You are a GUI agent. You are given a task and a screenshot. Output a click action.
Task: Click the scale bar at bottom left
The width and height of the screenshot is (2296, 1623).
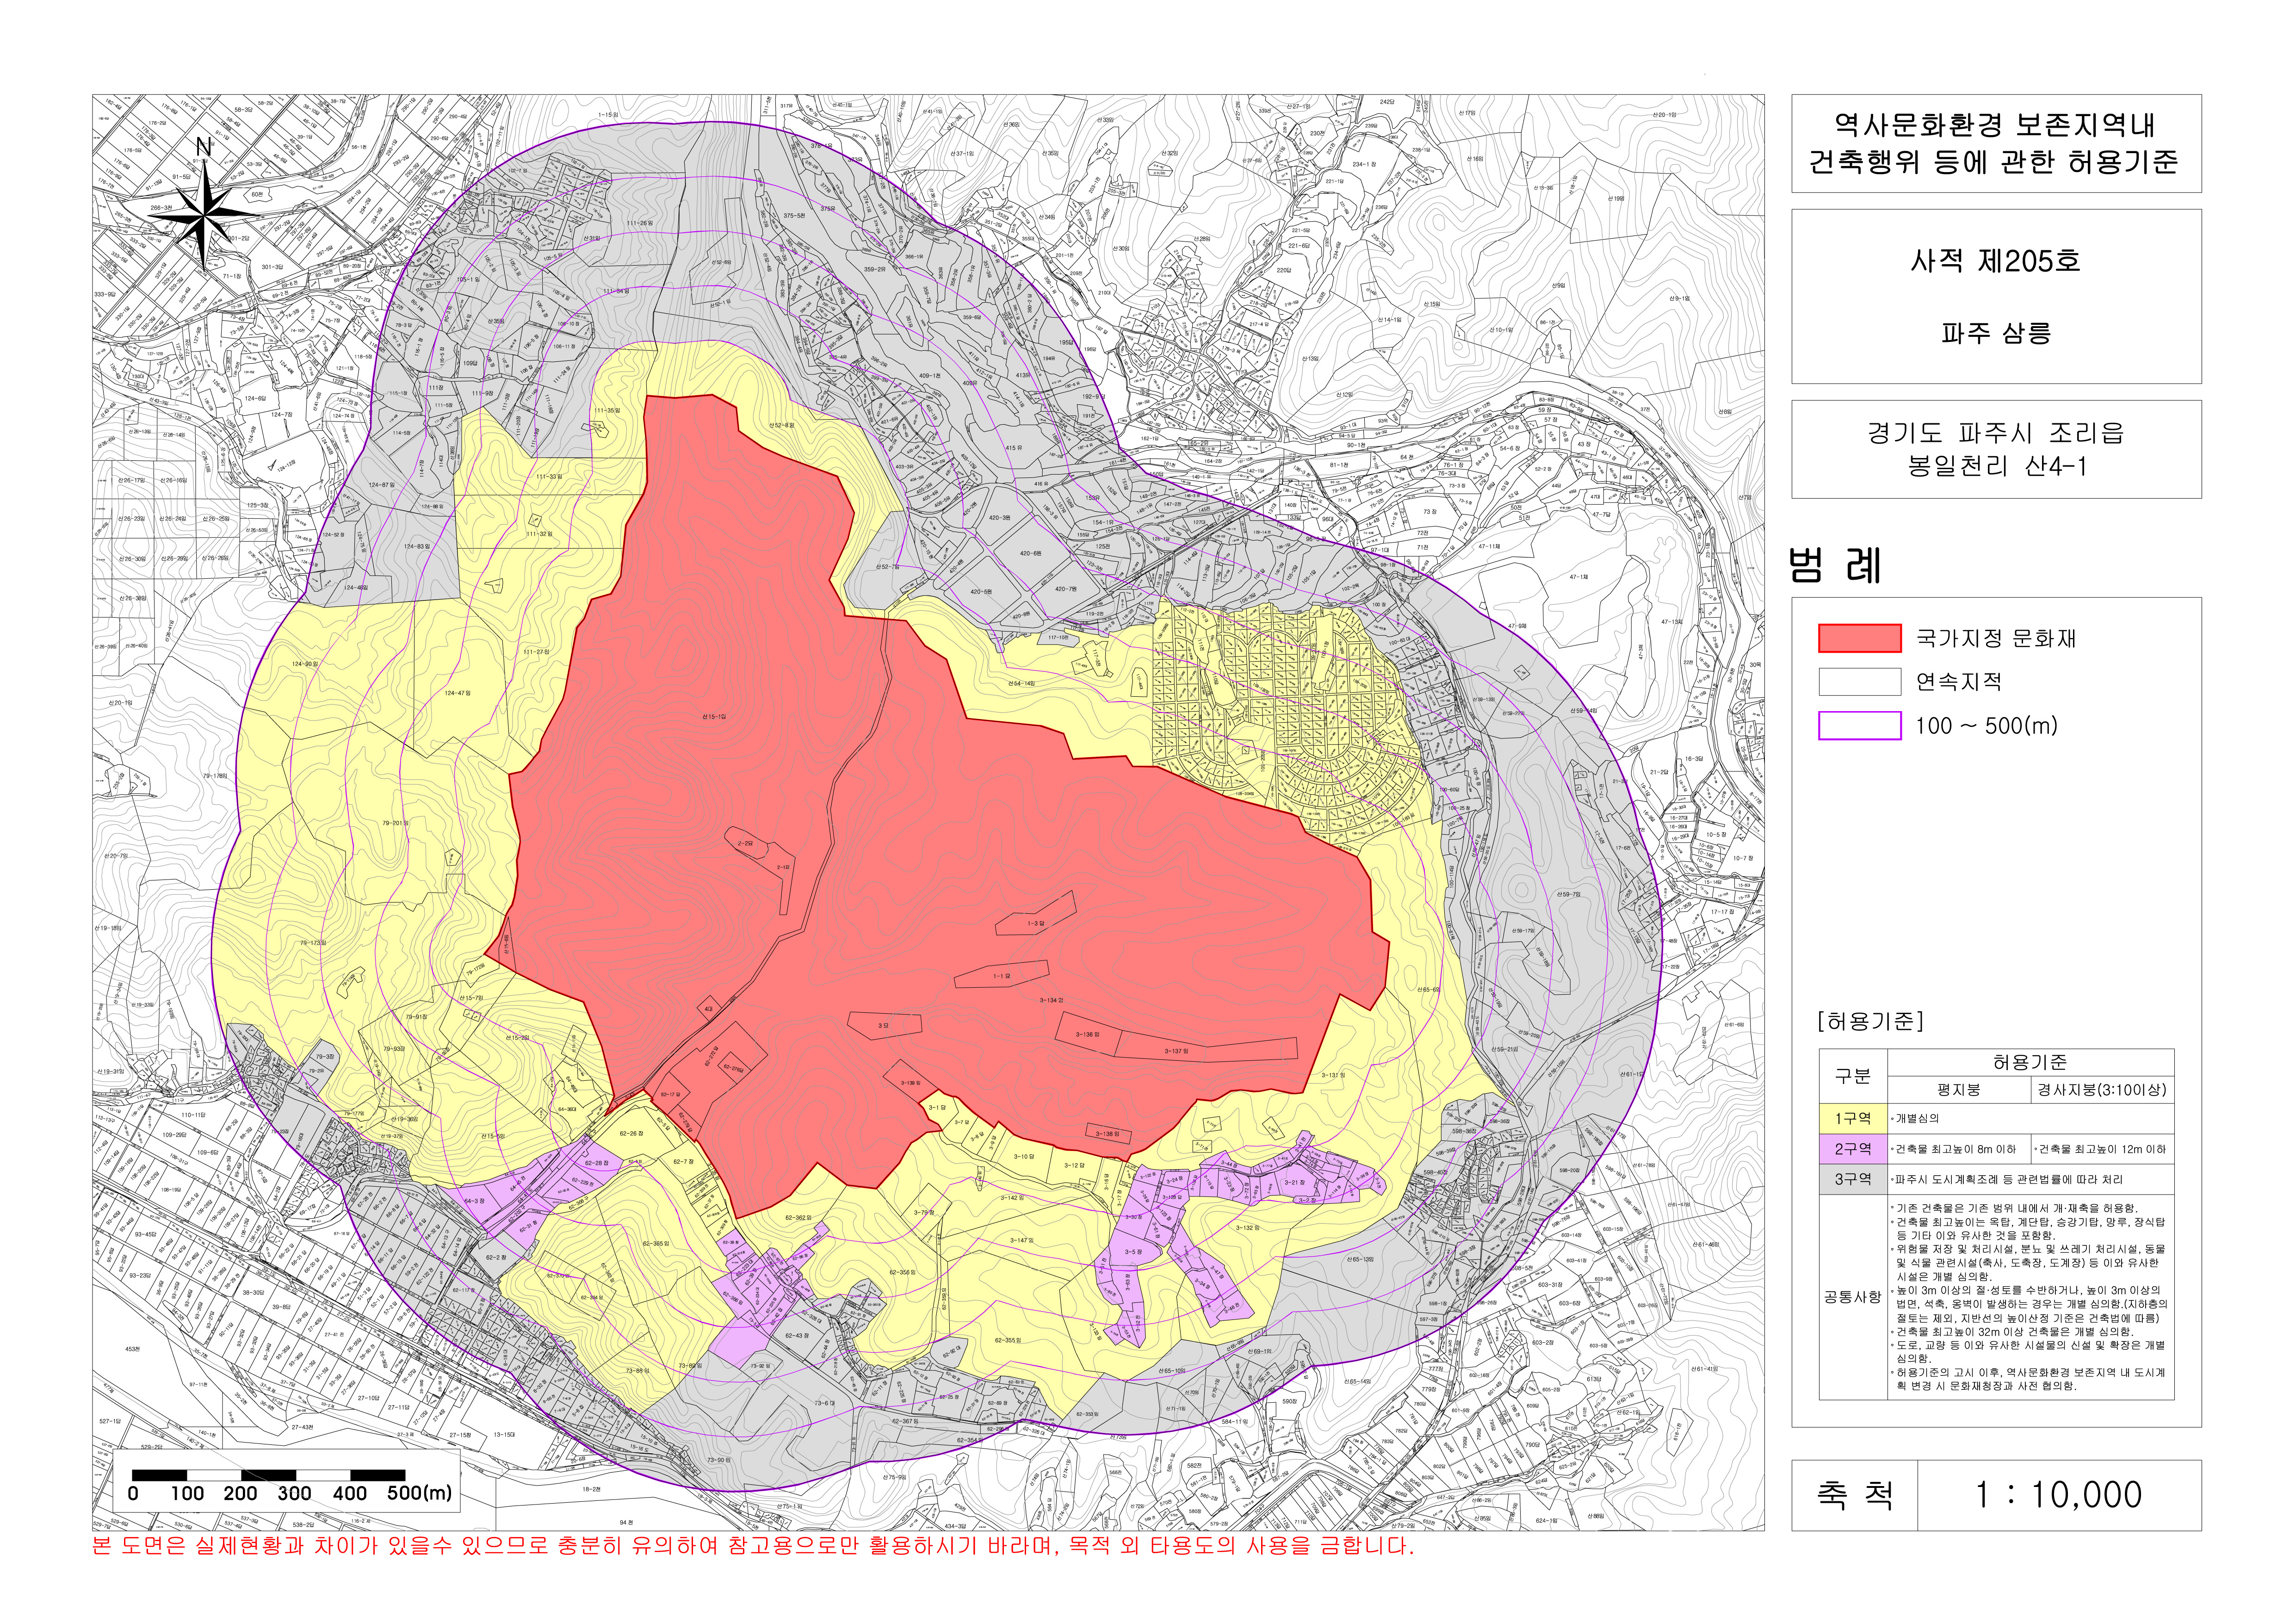(x=268, y=1475)
